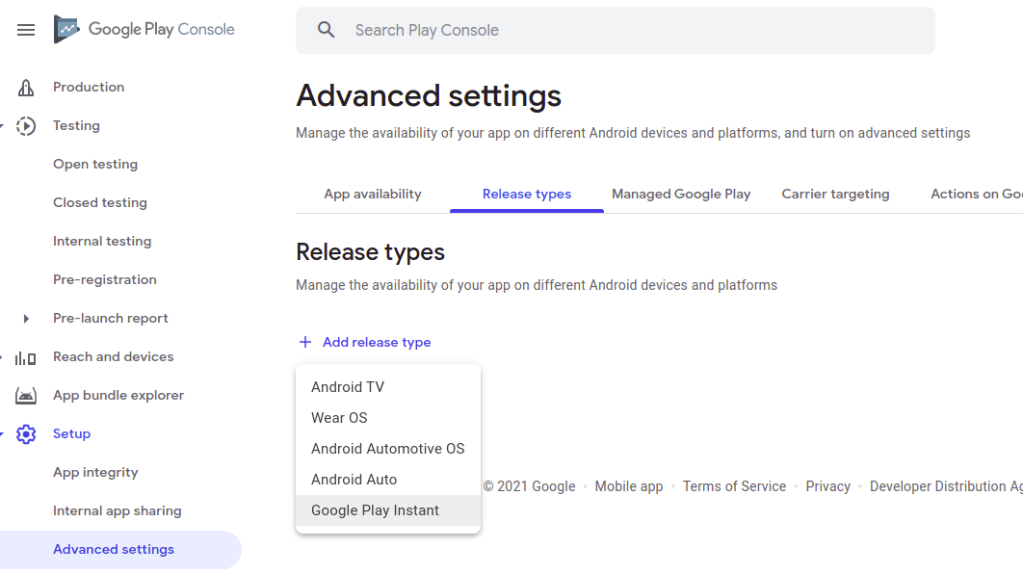The image size is (1023, 574).
Task: Select Android Automotive OS option
Action: 387,449
